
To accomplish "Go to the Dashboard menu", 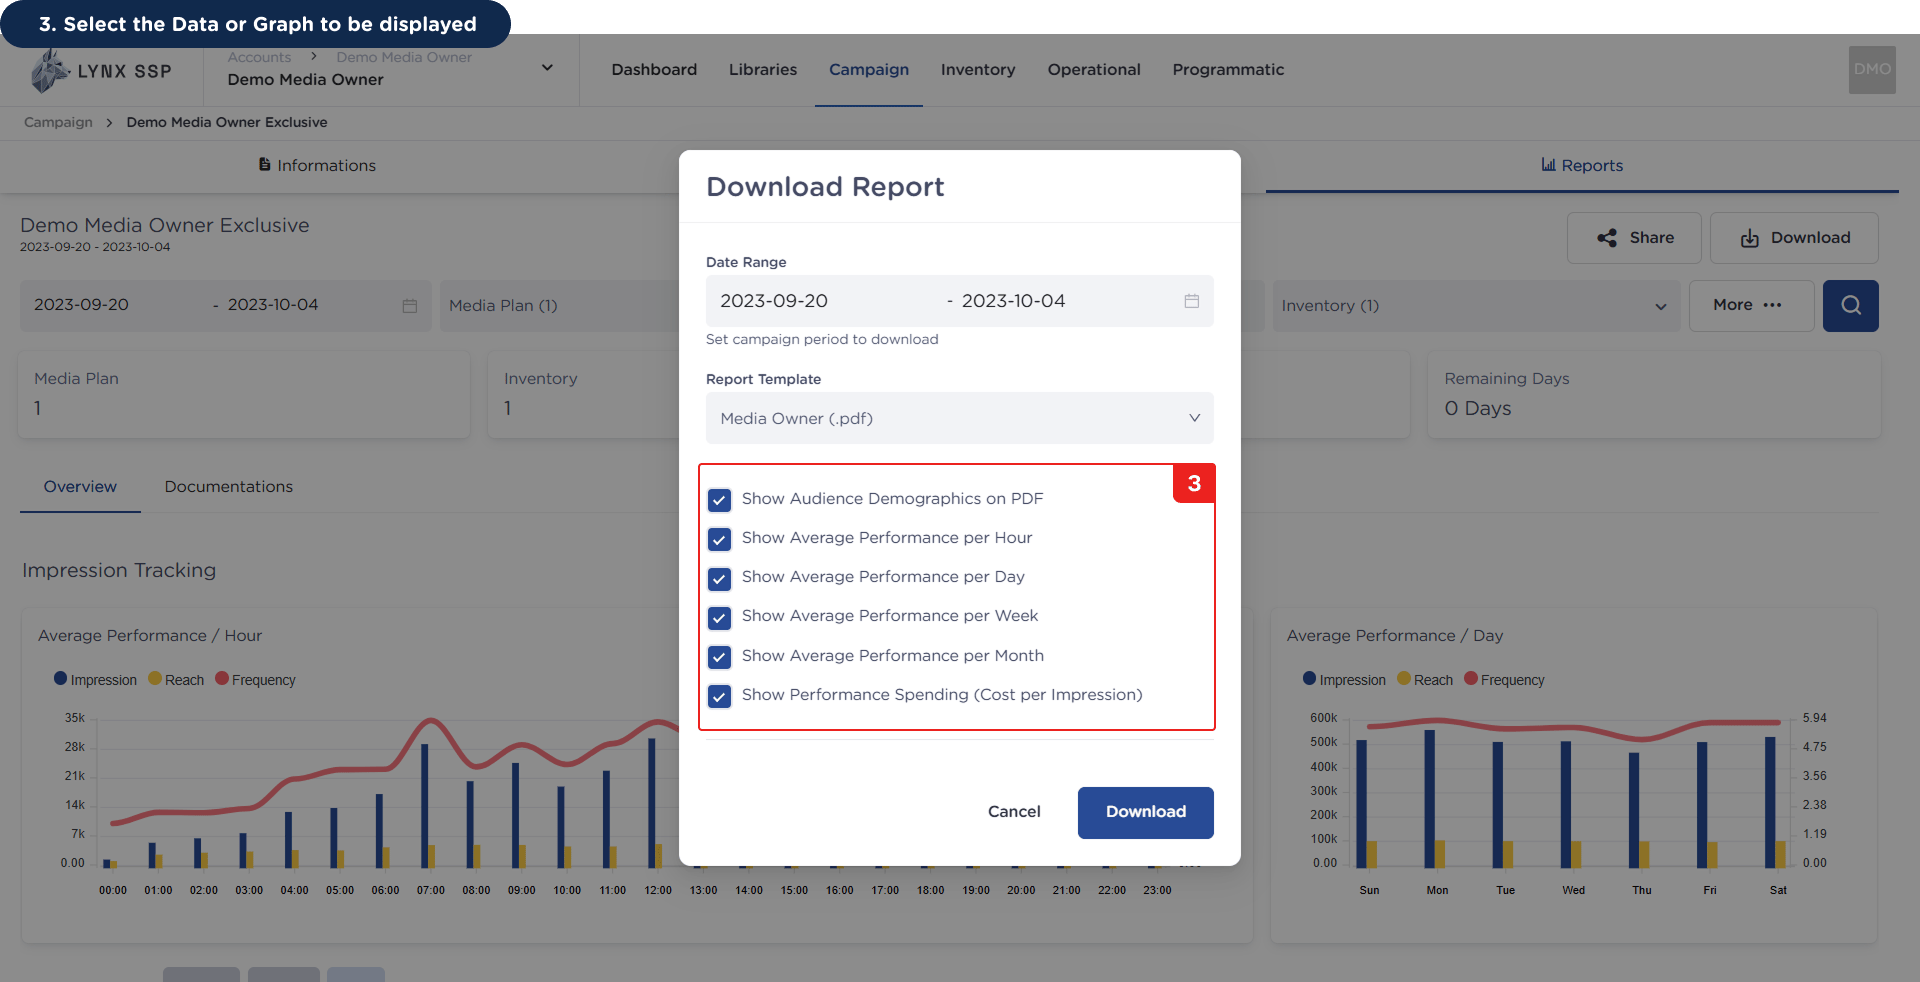I will click(x=654, y=70).
